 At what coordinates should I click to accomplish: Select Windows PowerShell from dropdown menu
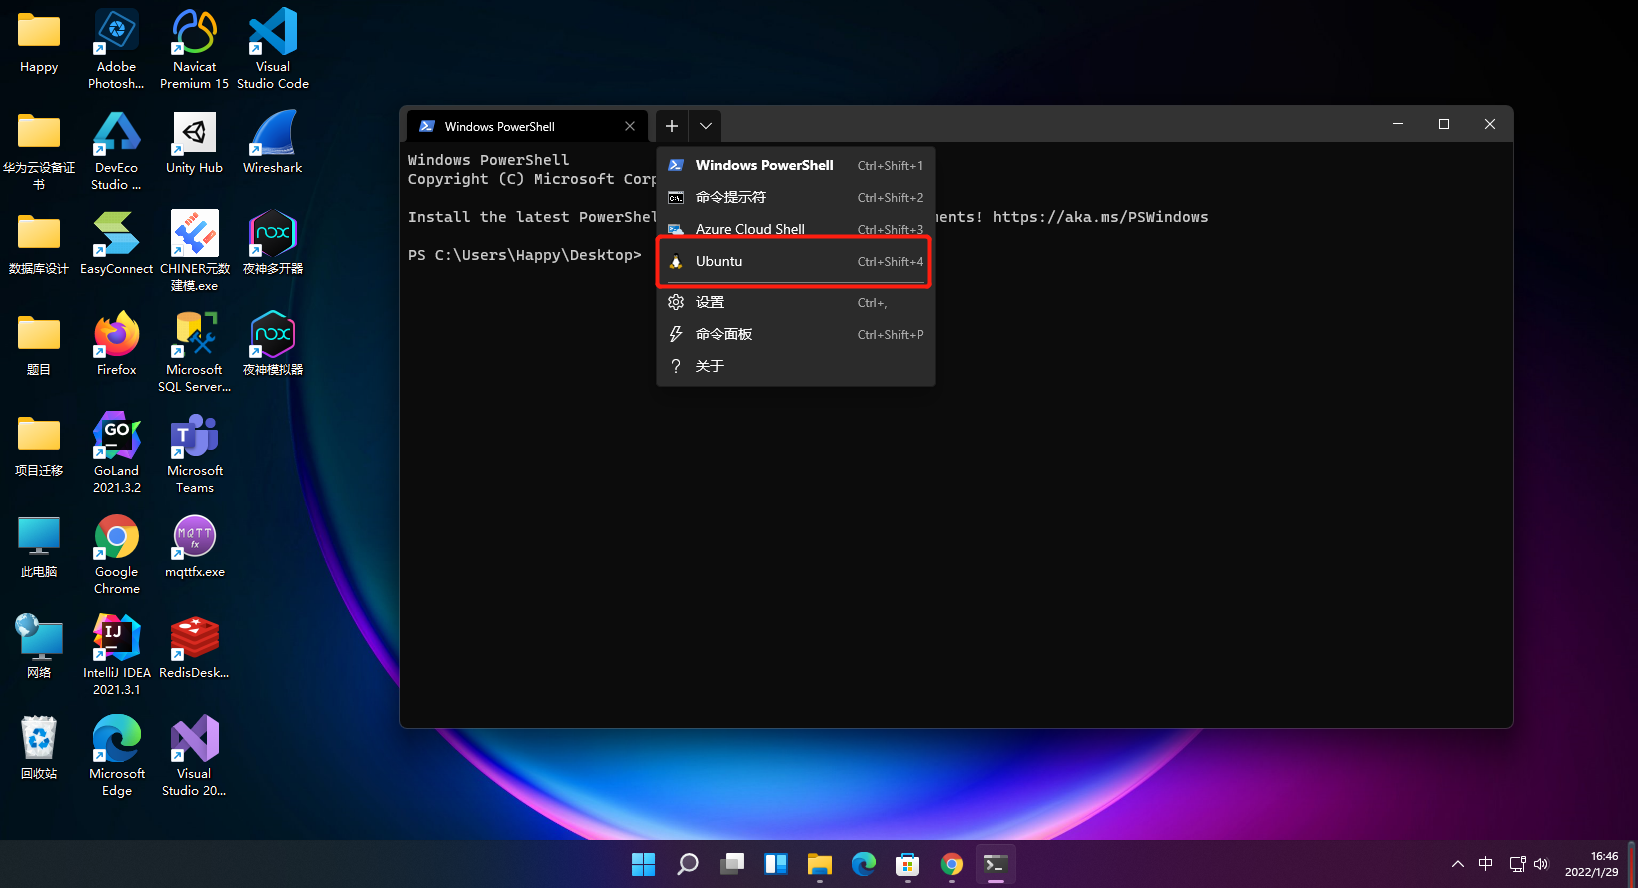tap(796, 165)
